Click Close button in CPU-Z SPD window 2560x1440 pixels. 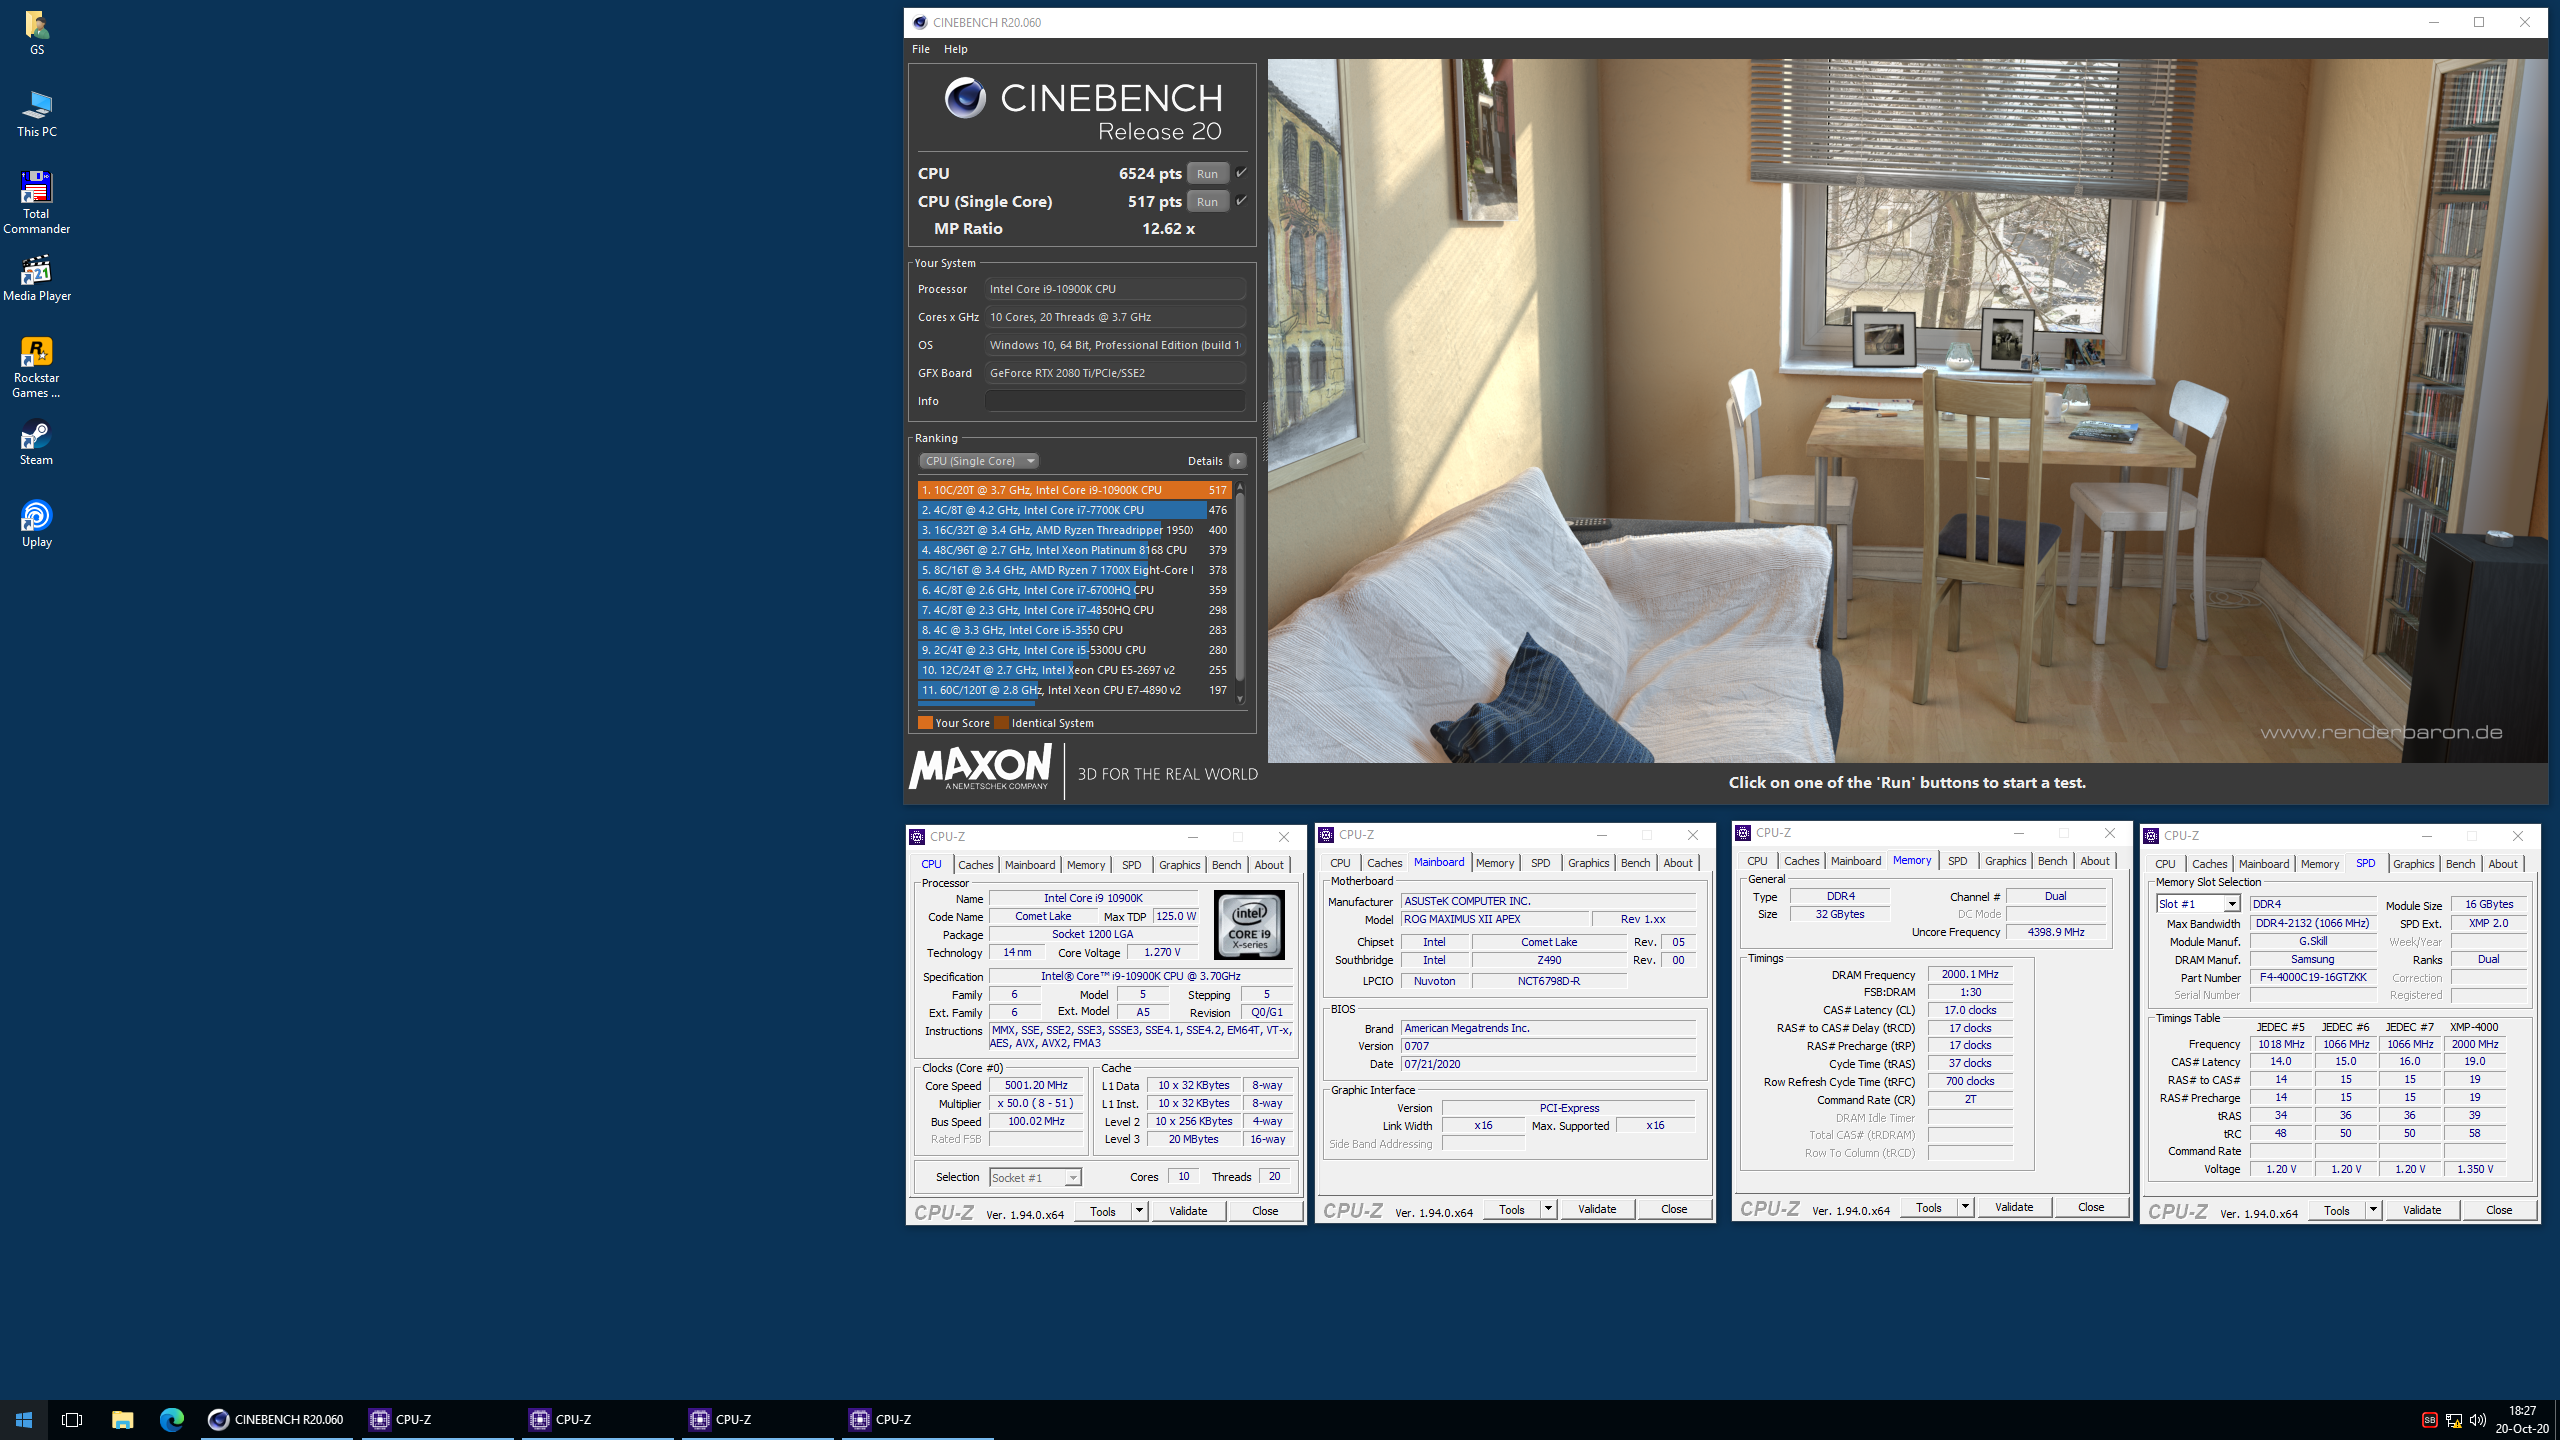coord(2499,1210)
